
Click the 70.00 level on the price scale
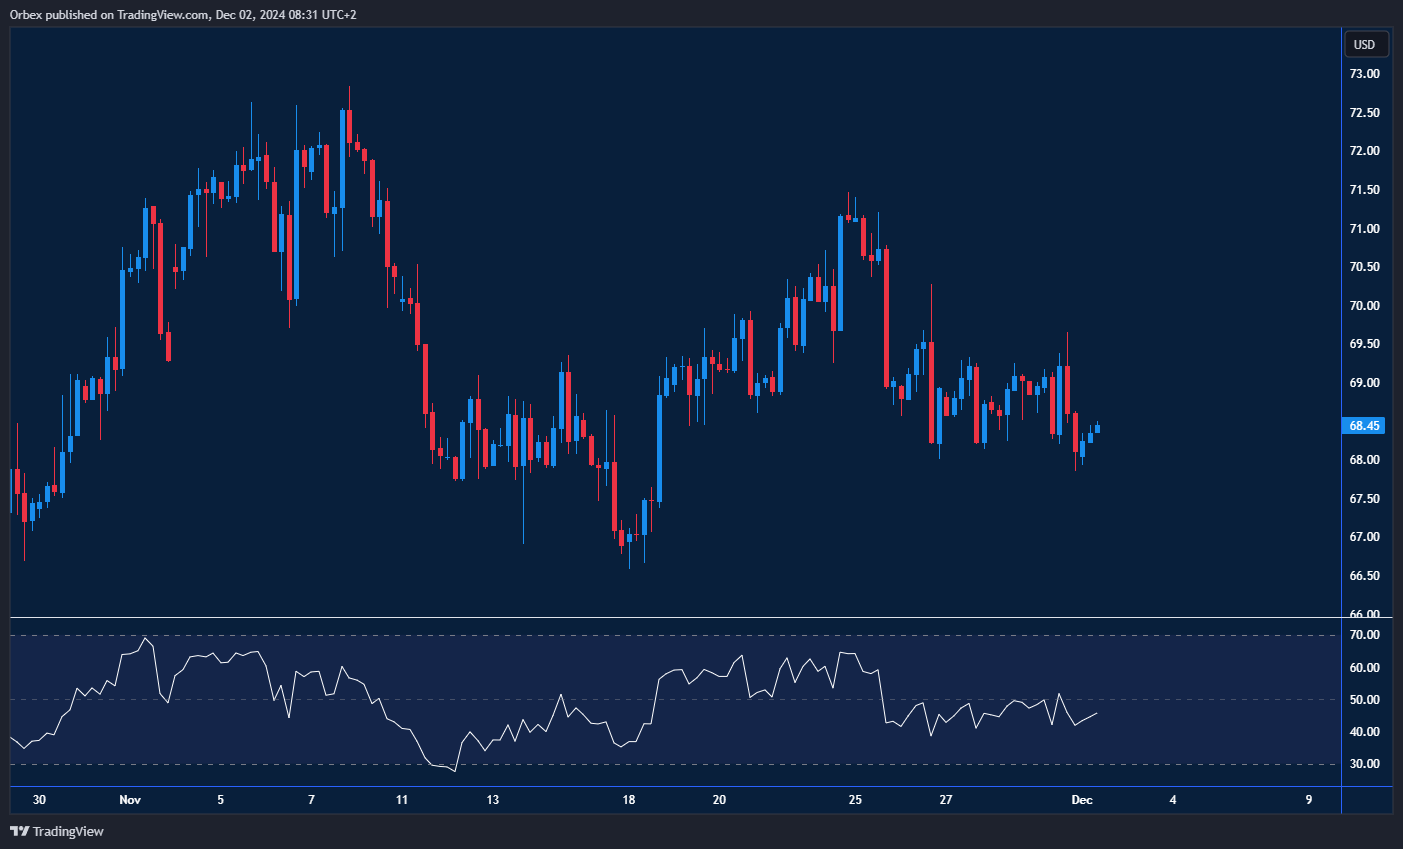coord(1364,306)
